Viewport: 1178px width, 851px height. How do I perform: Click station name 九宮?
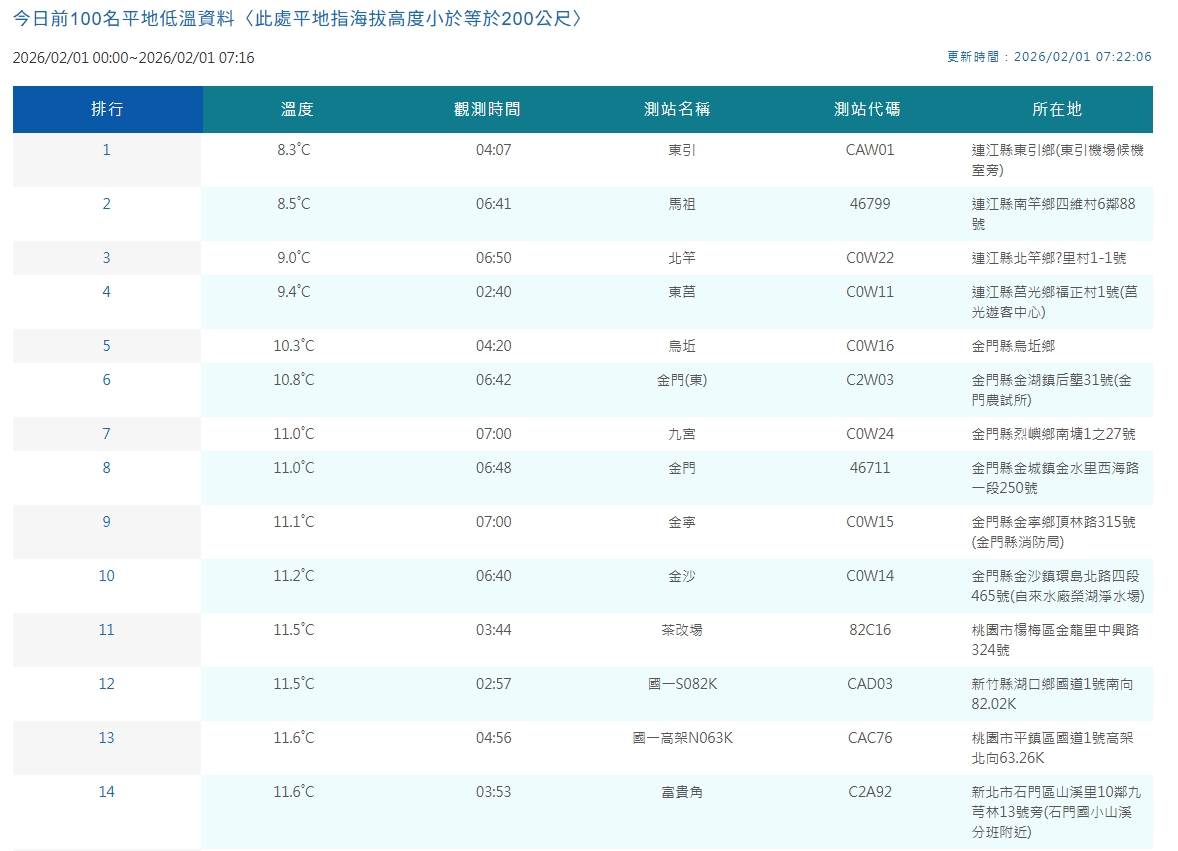682,434
